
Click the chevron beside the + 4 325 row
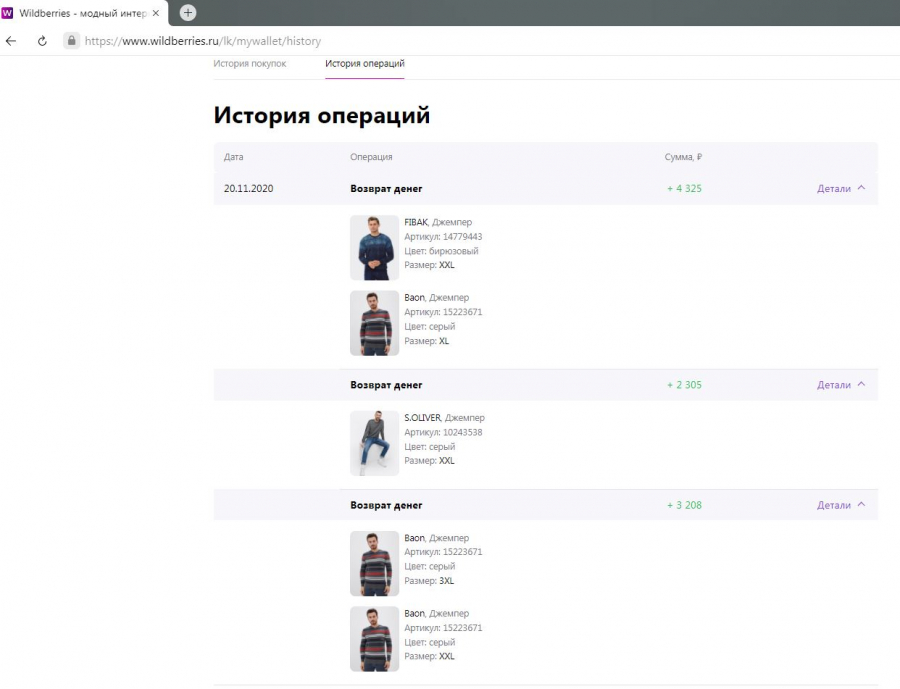(861, 188)
